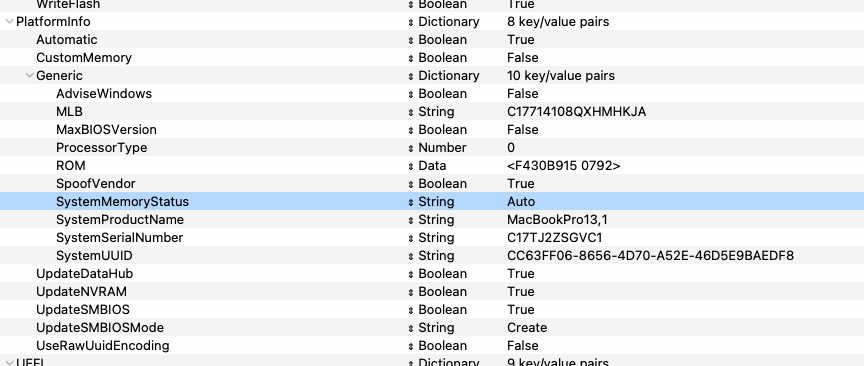Open type selector for PlatformInfo row
The width and height of the screenshot is (864, 366).
pyautogui.click(x=411, y=22)
